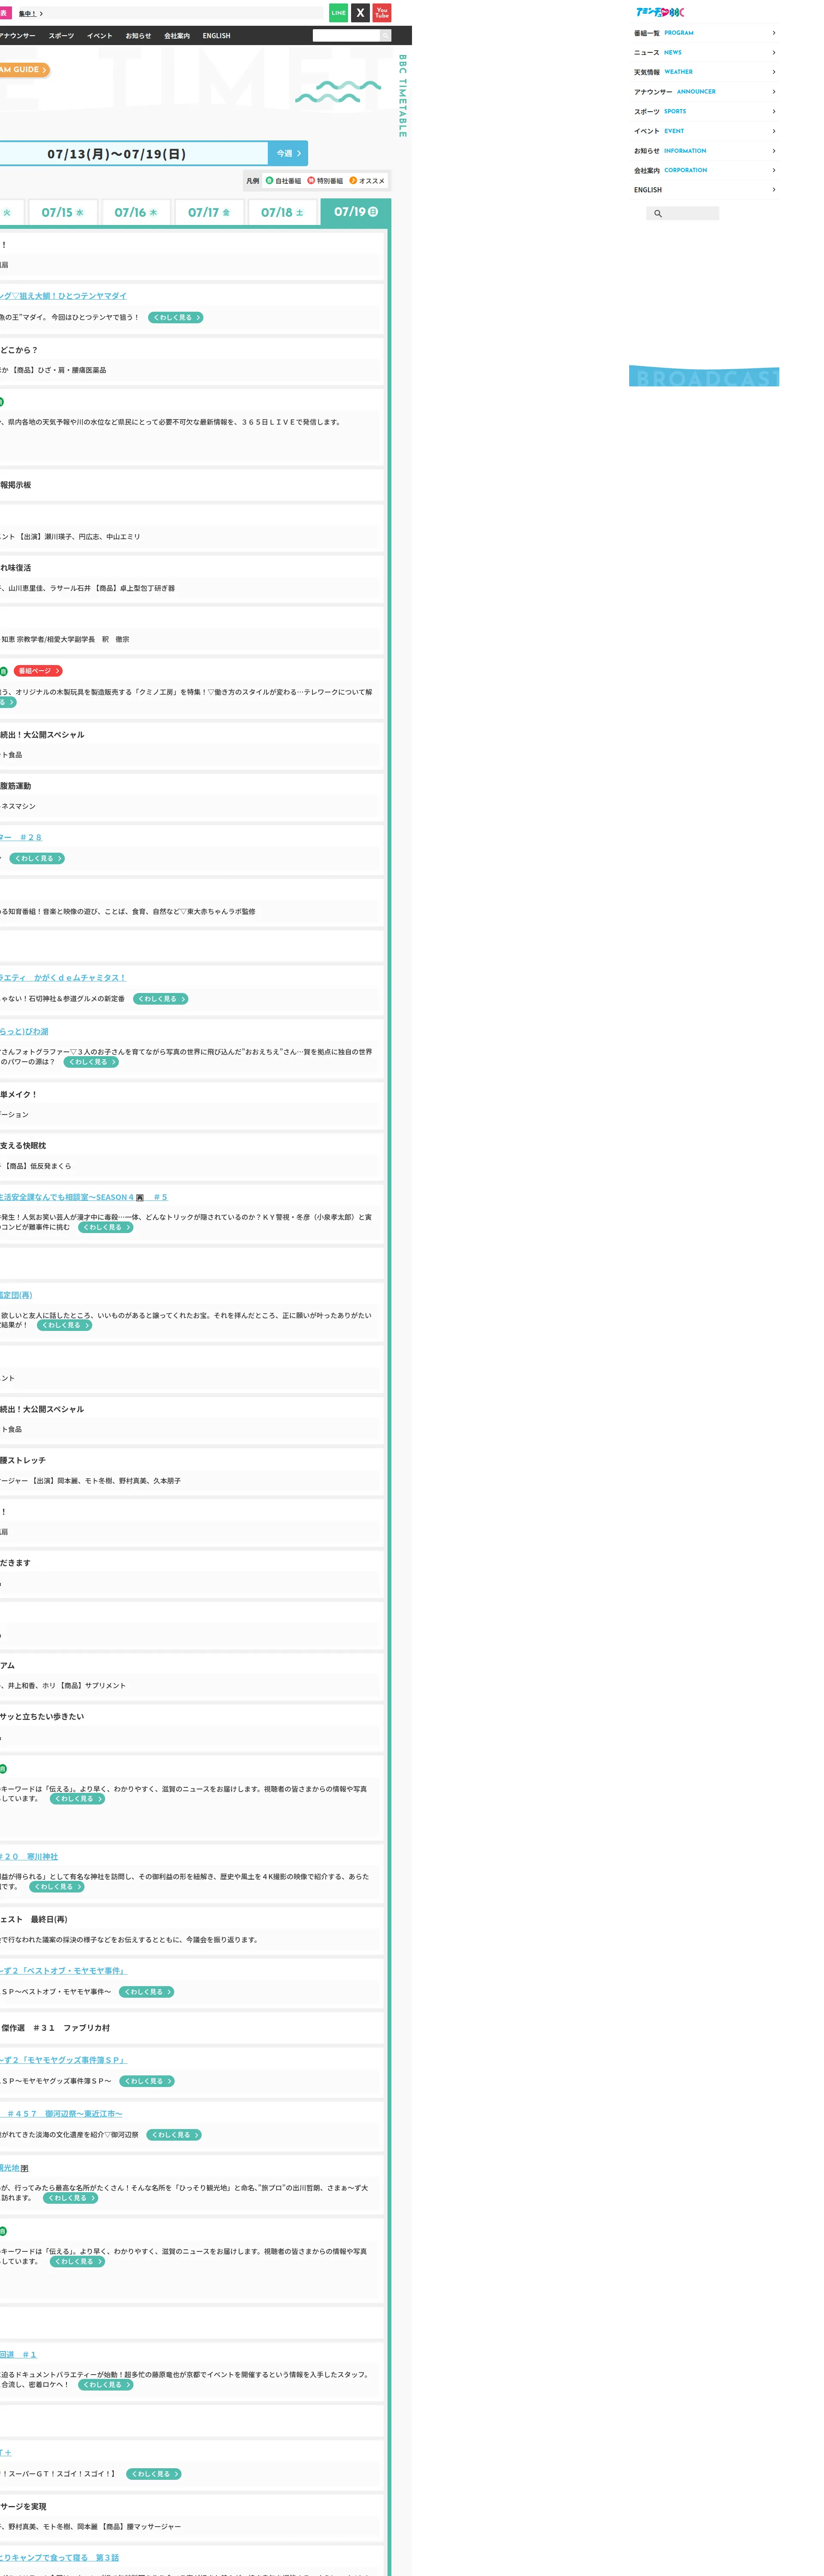Open ENGLISH in the dark top navigation
Screen dimensions: 824x2576
[217, 36]
